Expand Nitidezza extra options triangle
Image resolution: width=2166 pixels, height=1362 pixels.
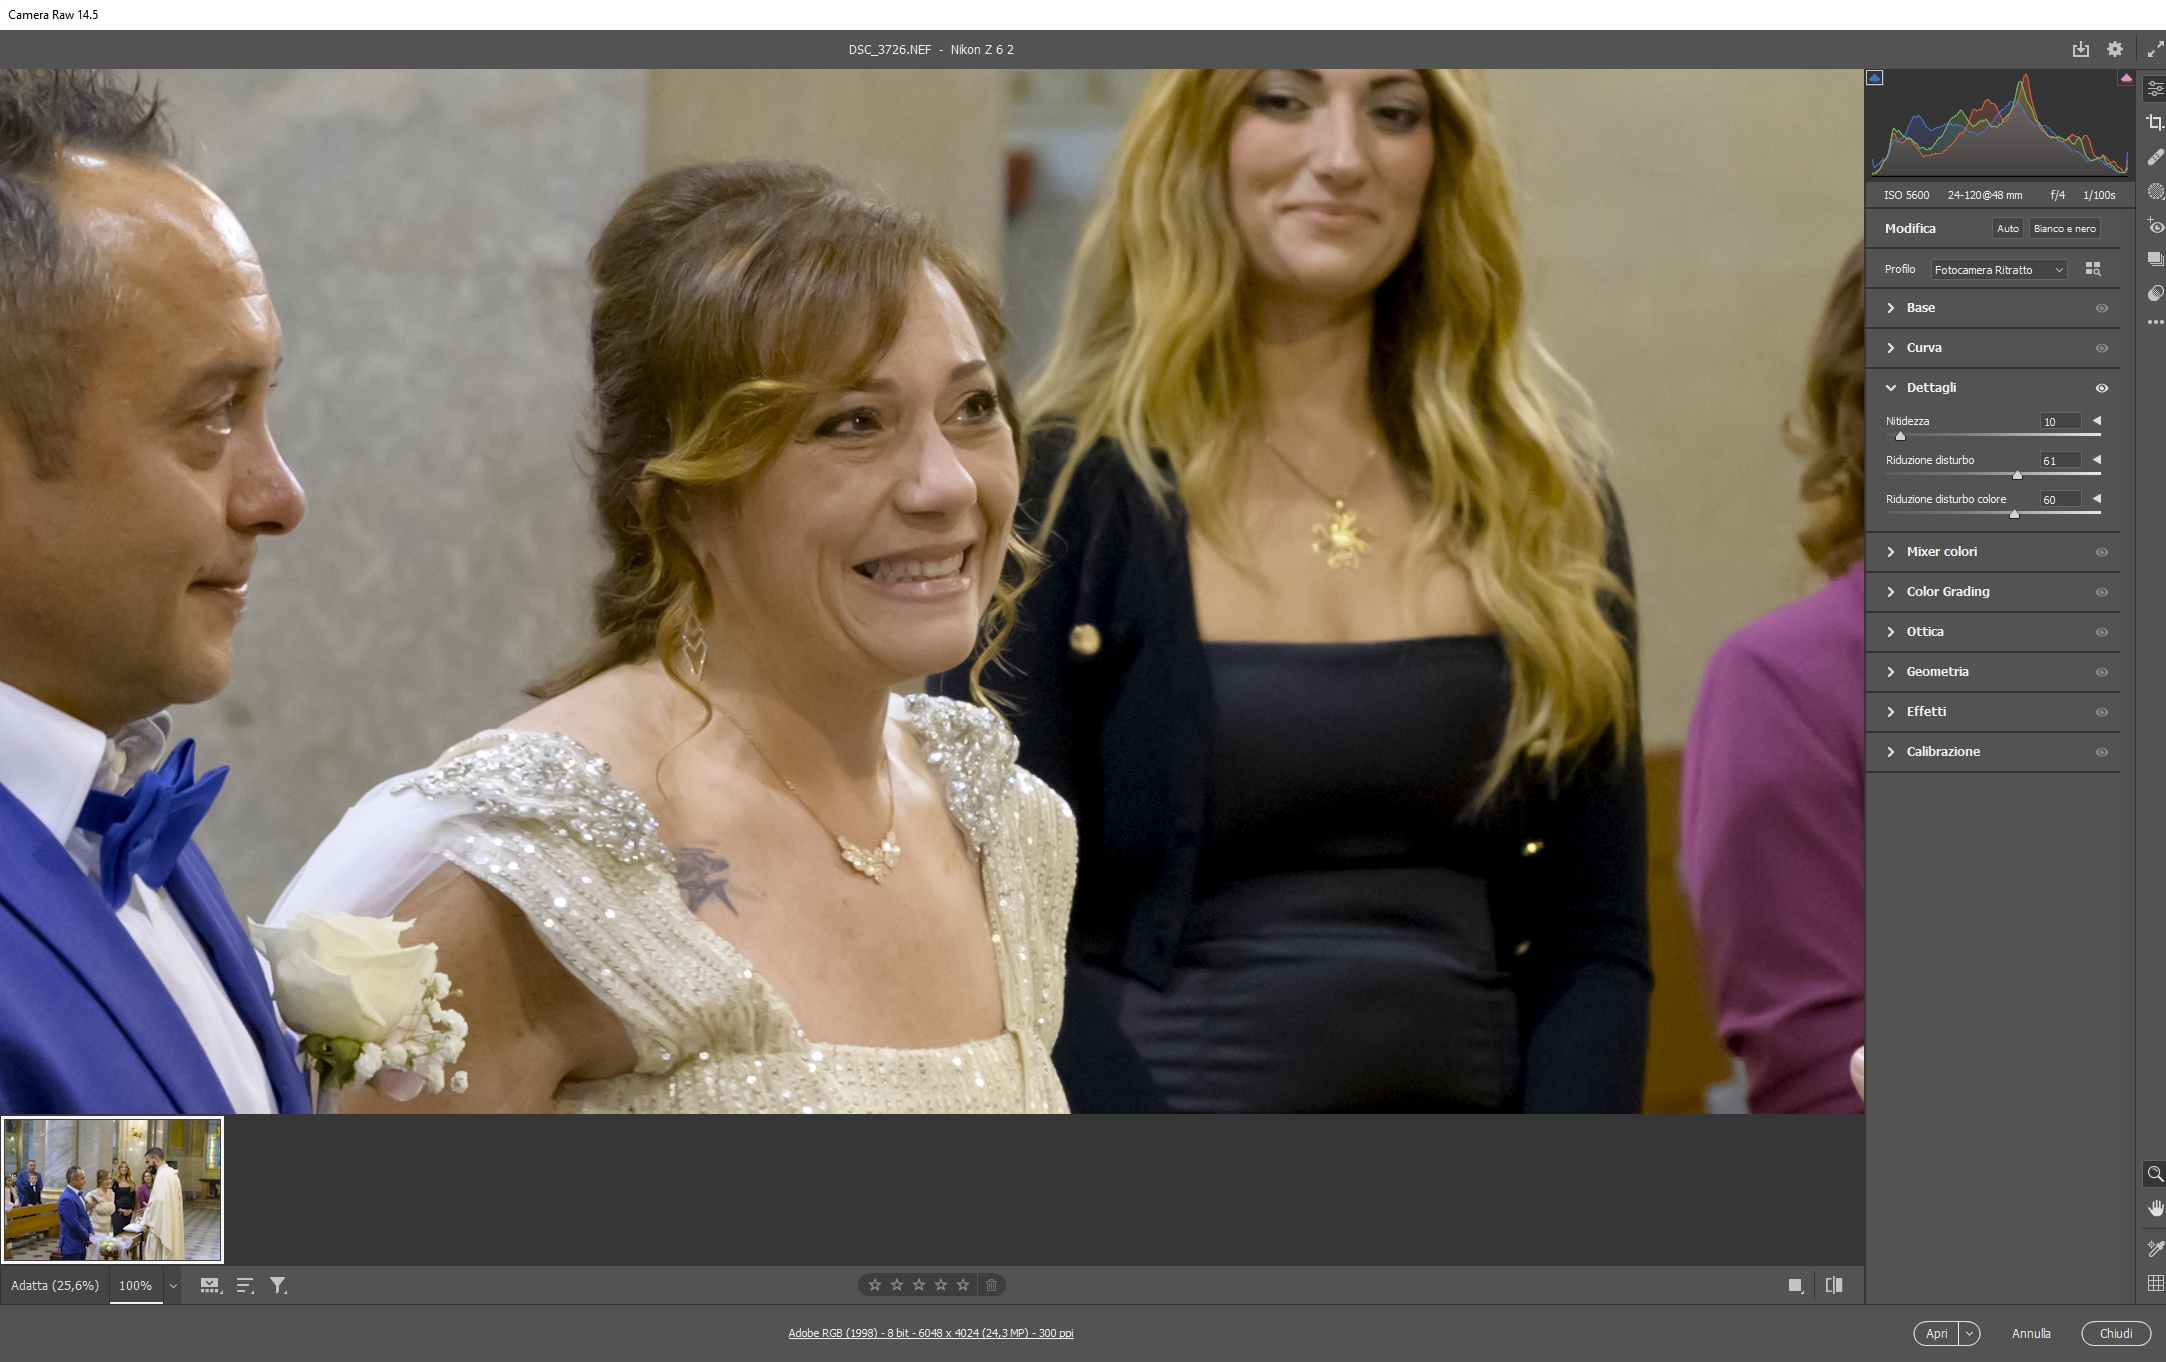(2097, 421)
